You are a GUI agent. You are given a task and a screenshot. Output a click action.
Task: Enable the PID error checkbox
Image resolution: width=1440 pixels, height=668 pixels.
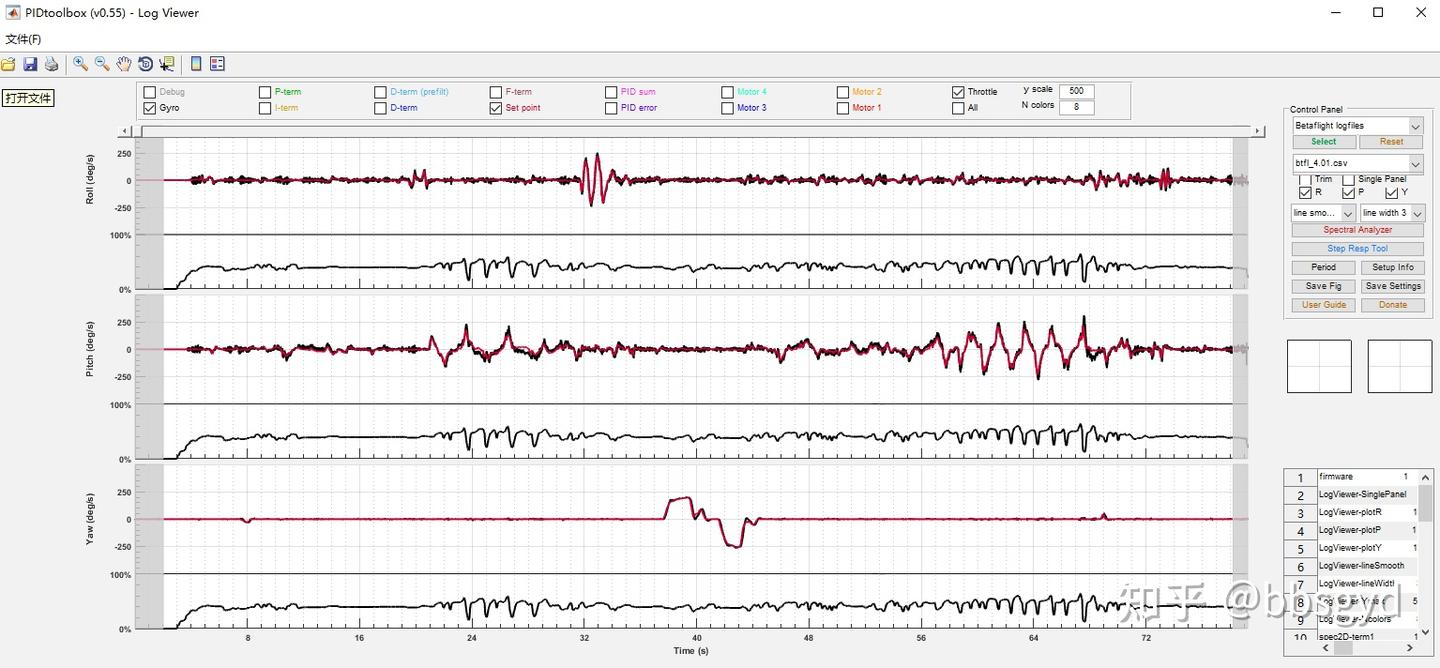611,108
